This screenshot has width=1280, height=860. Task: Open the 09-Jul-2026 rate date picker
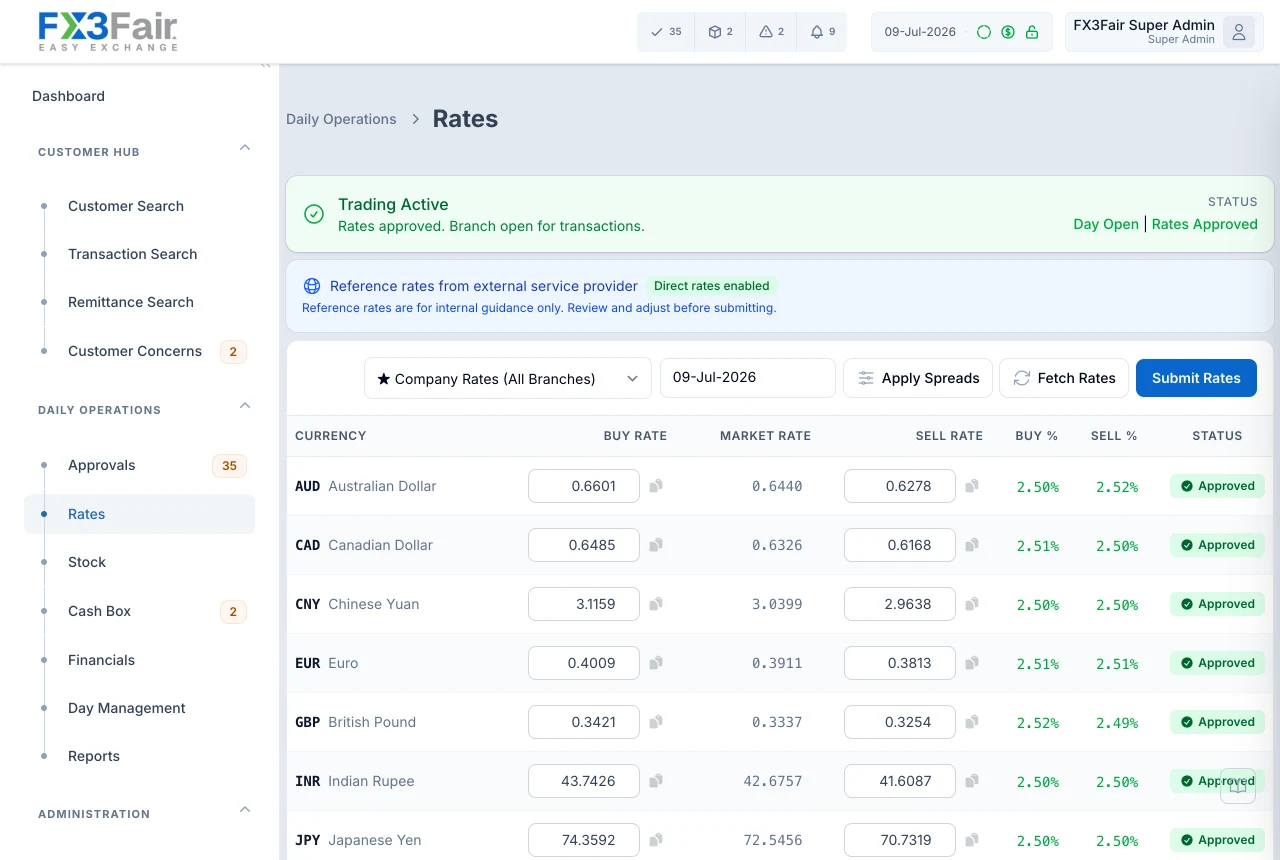point(748,378)
